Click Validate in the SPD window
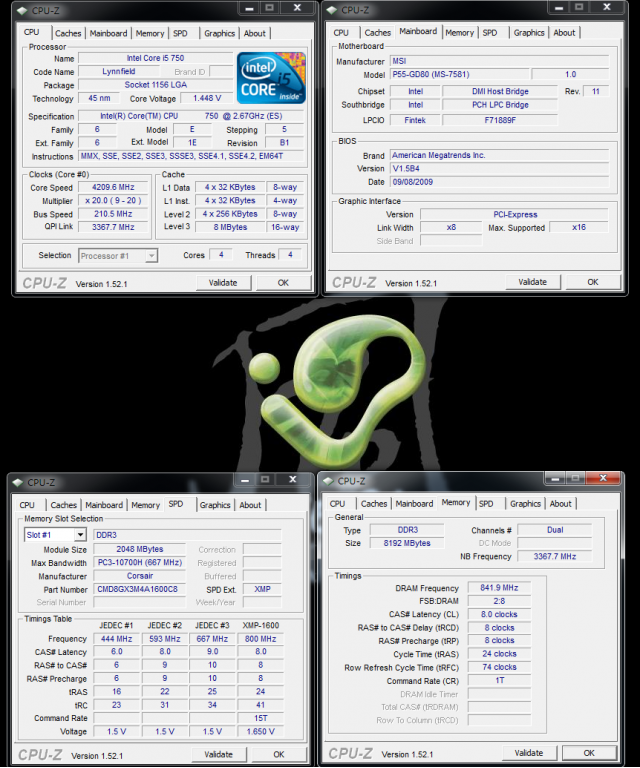Image resolution: width=640 pixels, height=768 pixels. (219, 754)
